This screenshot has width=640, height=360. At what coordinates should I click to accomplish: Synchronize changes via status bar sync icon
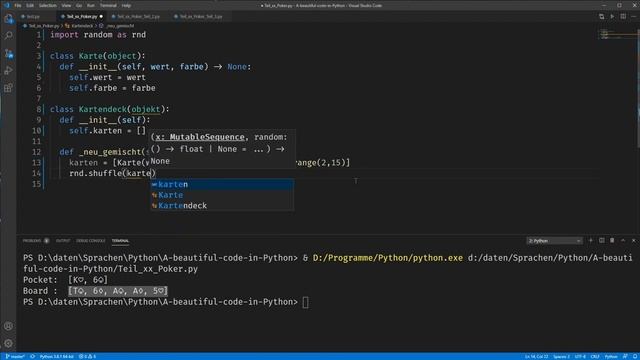[32, 356]
